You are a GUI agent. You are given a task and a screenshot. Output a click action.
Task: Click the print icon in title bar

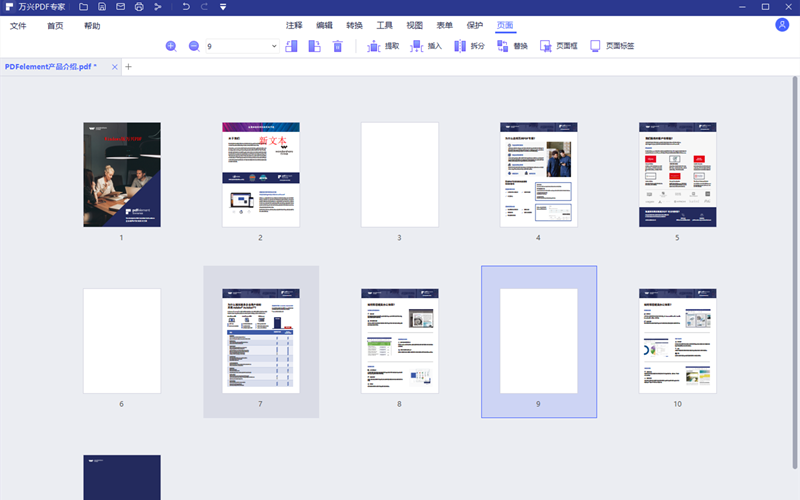tap(139, 7)
